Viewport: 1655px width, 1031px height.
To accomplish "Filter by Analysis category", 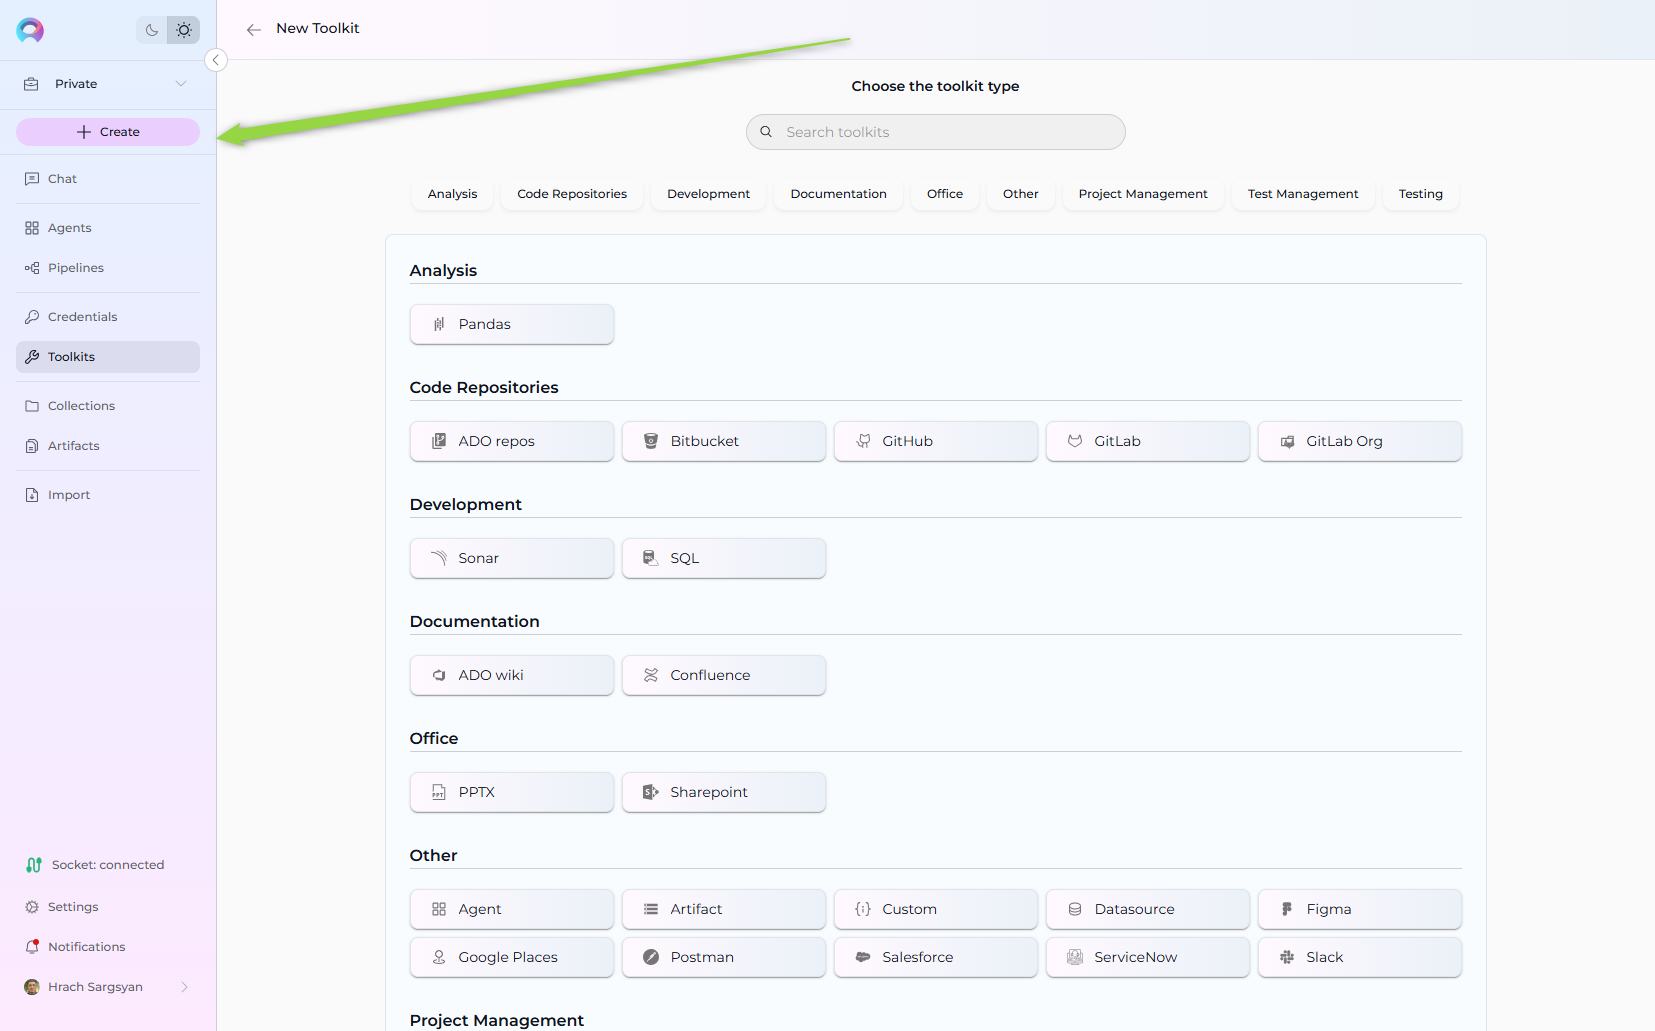I will 452,194.
